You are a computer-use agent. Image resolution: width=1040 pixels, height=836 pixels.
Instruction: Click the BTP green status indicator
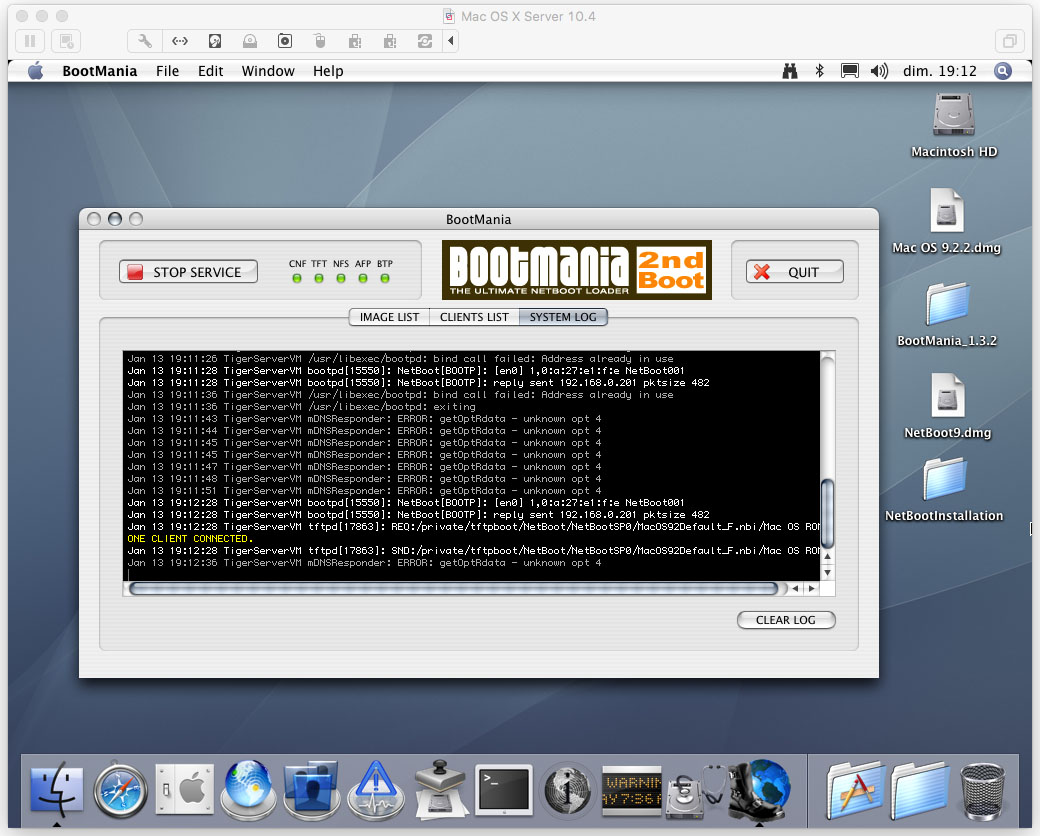coord(385,279)
